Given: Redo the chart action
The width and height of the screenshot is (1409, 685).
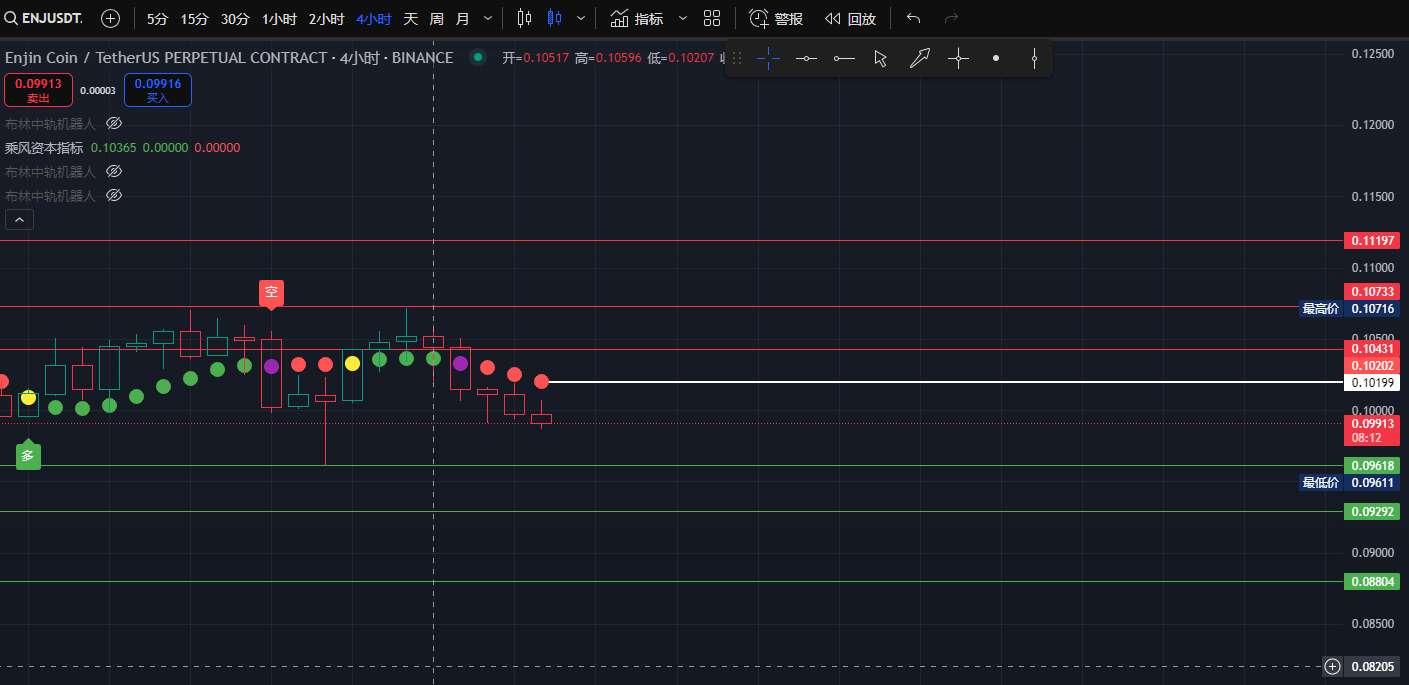Looking at the screenshot, I should pyautogui.click(x=951, y=18).
